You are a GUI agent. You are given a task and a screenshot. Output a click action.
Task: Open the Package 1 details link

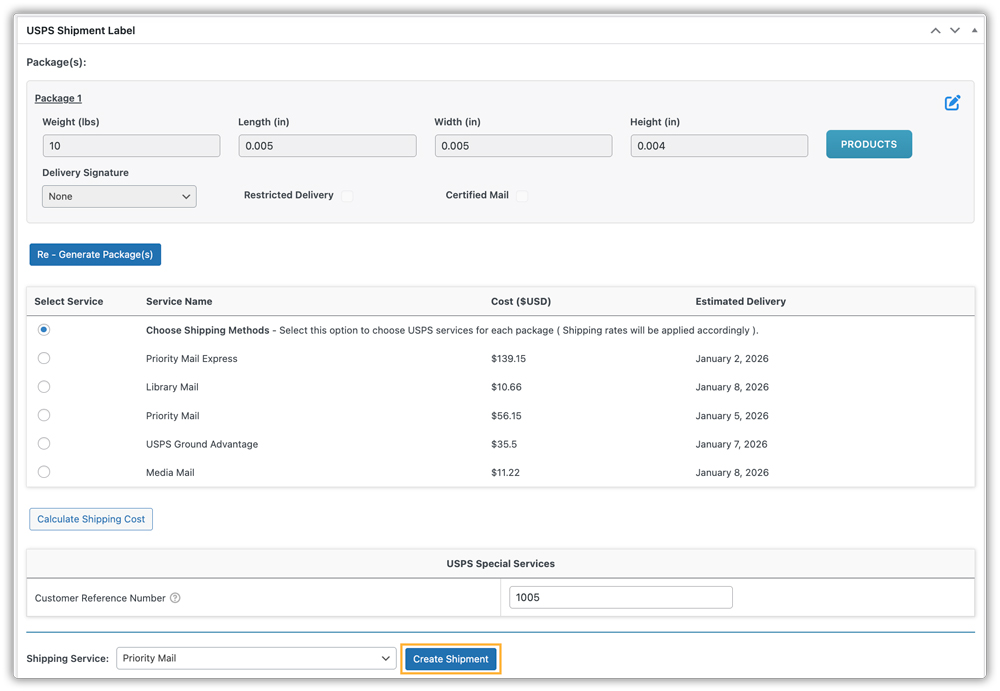(58, 97)
